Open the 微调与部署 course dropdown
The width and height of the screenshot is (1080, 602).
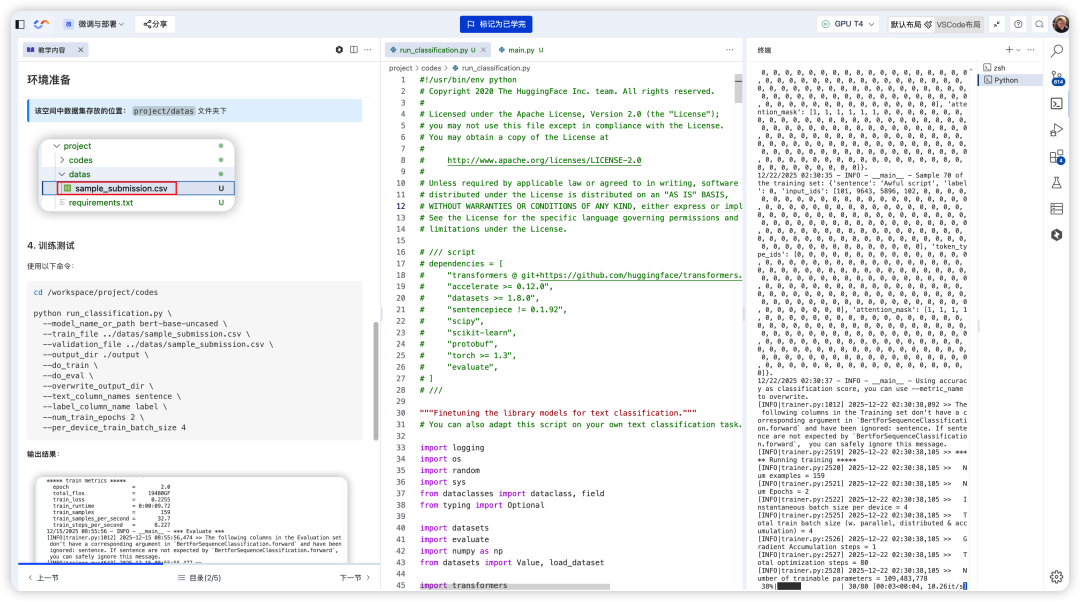94,24
